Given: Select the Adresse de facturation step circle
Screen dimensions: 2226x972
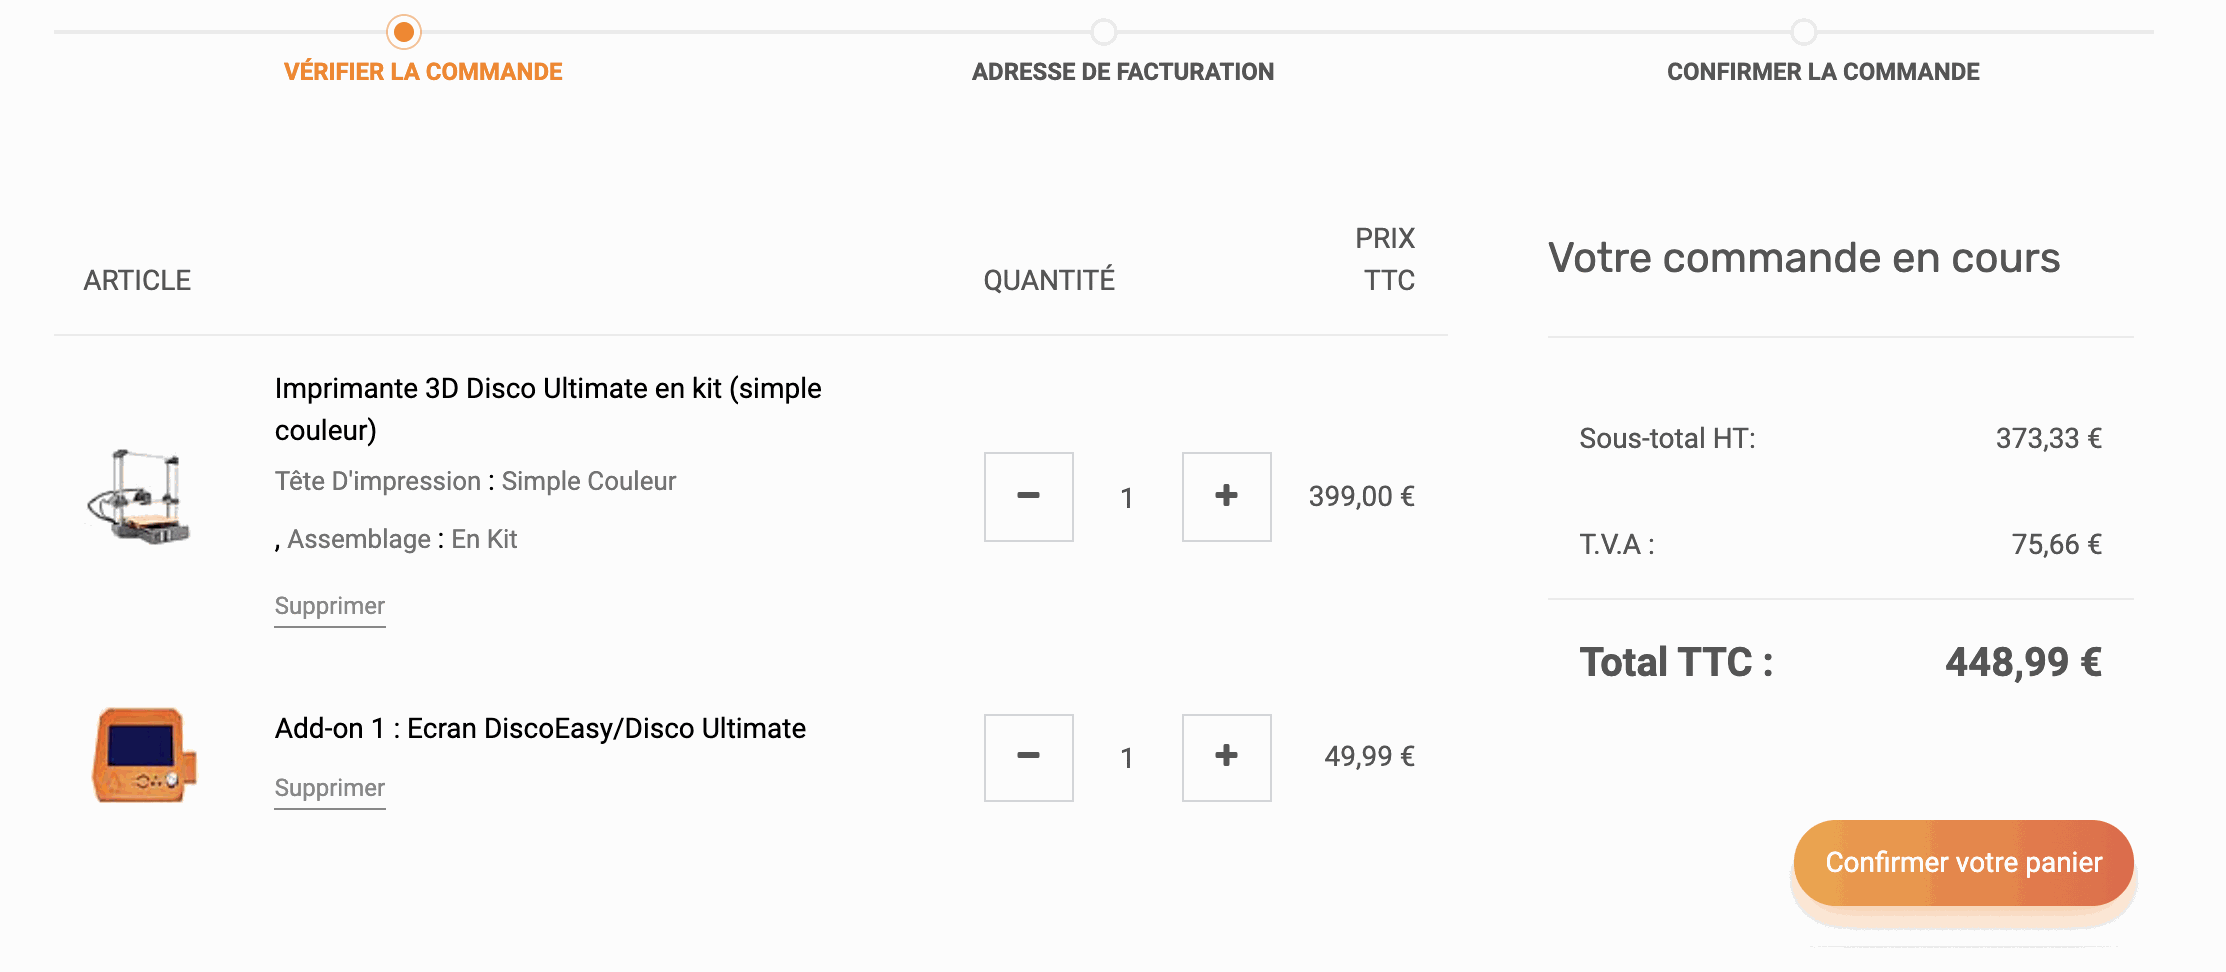Looking at the screenshot, I should point(1104,32).
